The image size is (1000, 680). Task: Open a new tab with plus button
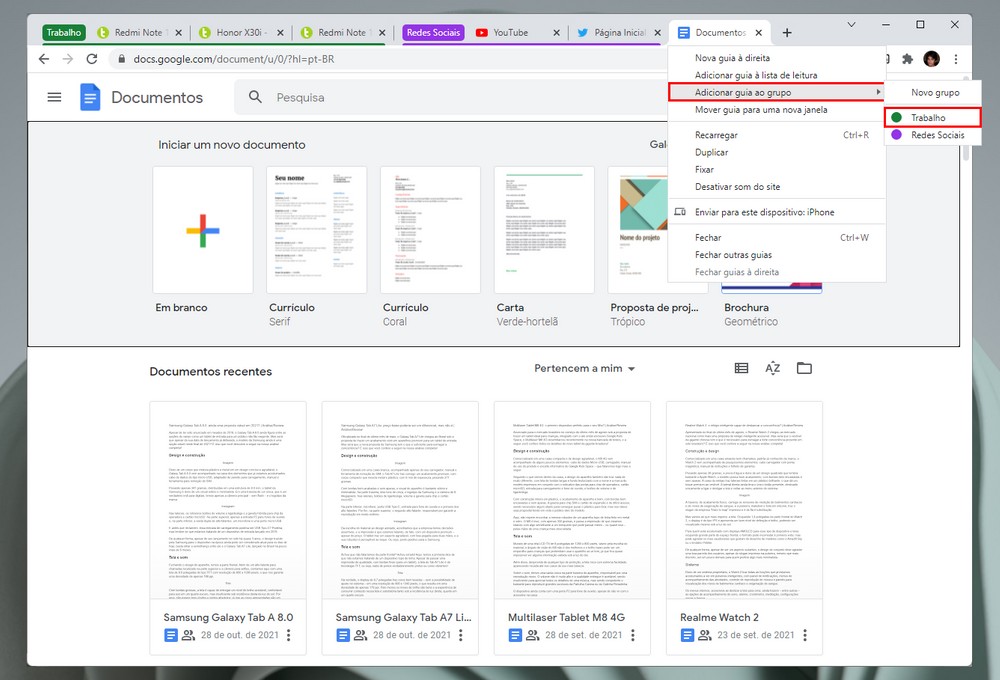point(787,33)
